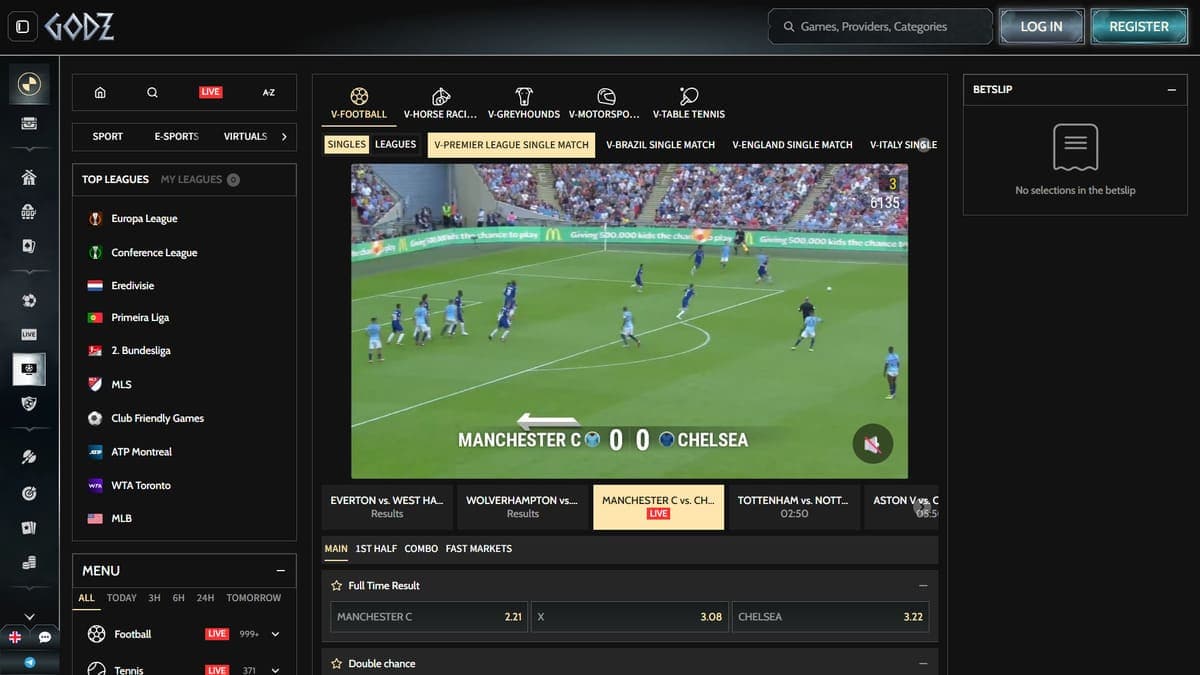
Task: Open the top yin-yang sidebar icon
Action: pos(29,84)
